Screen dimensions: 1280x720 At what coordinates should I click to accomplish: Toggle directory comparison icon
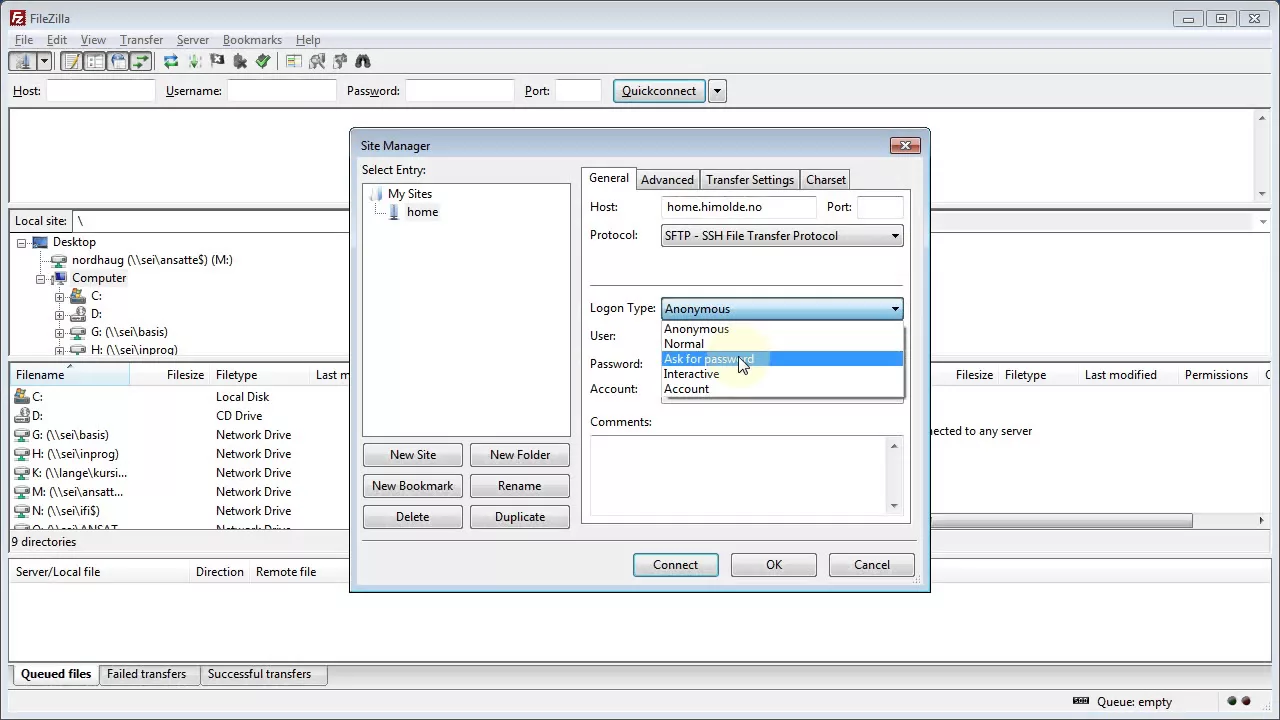click(317, 61)
